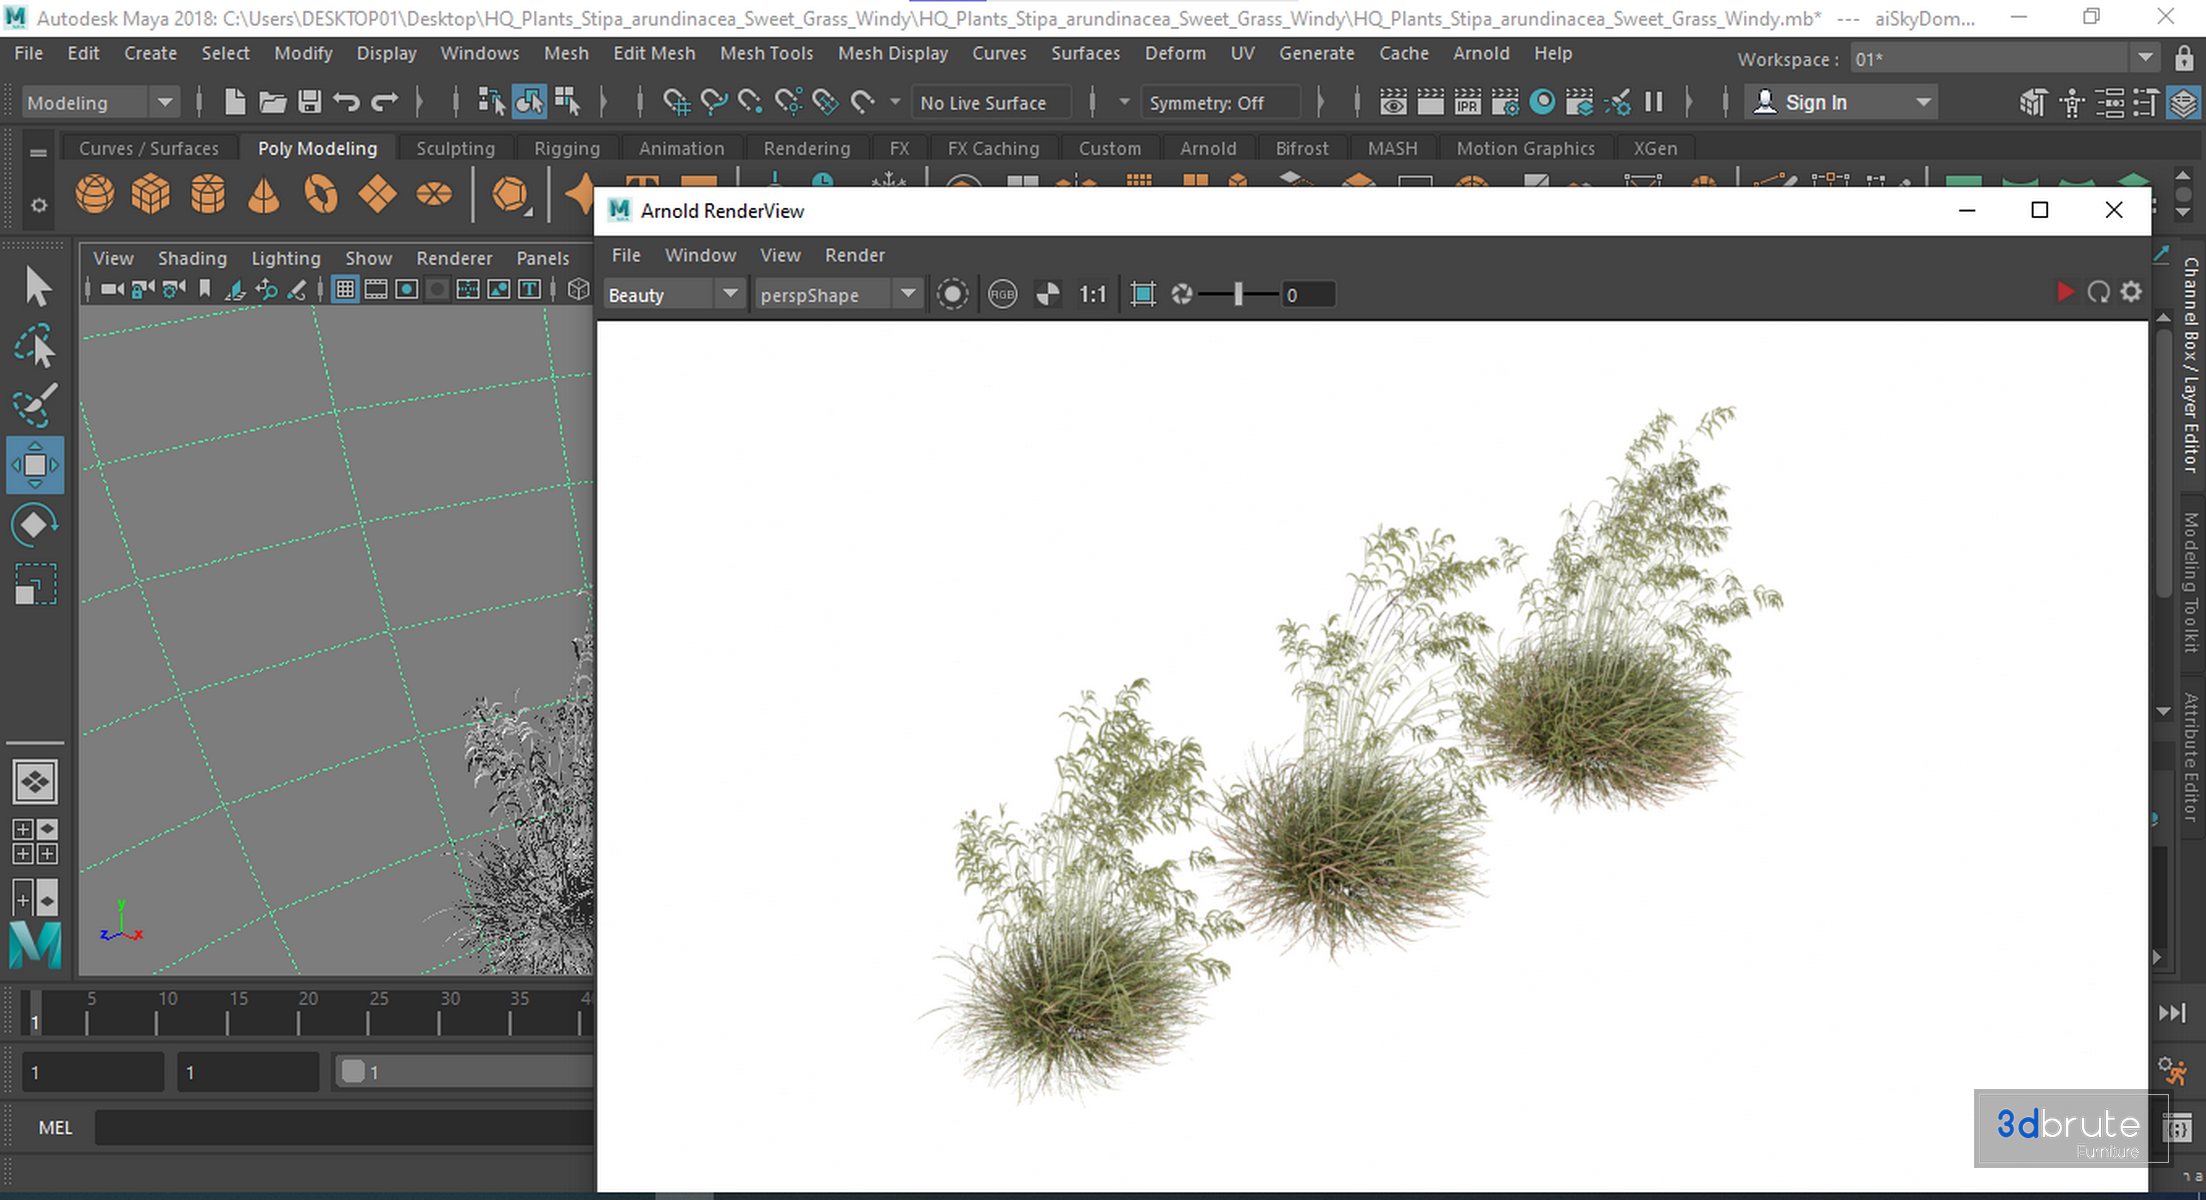The image size is (2206, 1200).
Task: Create a polygon cube from shelf
Action: pos(151,194)
